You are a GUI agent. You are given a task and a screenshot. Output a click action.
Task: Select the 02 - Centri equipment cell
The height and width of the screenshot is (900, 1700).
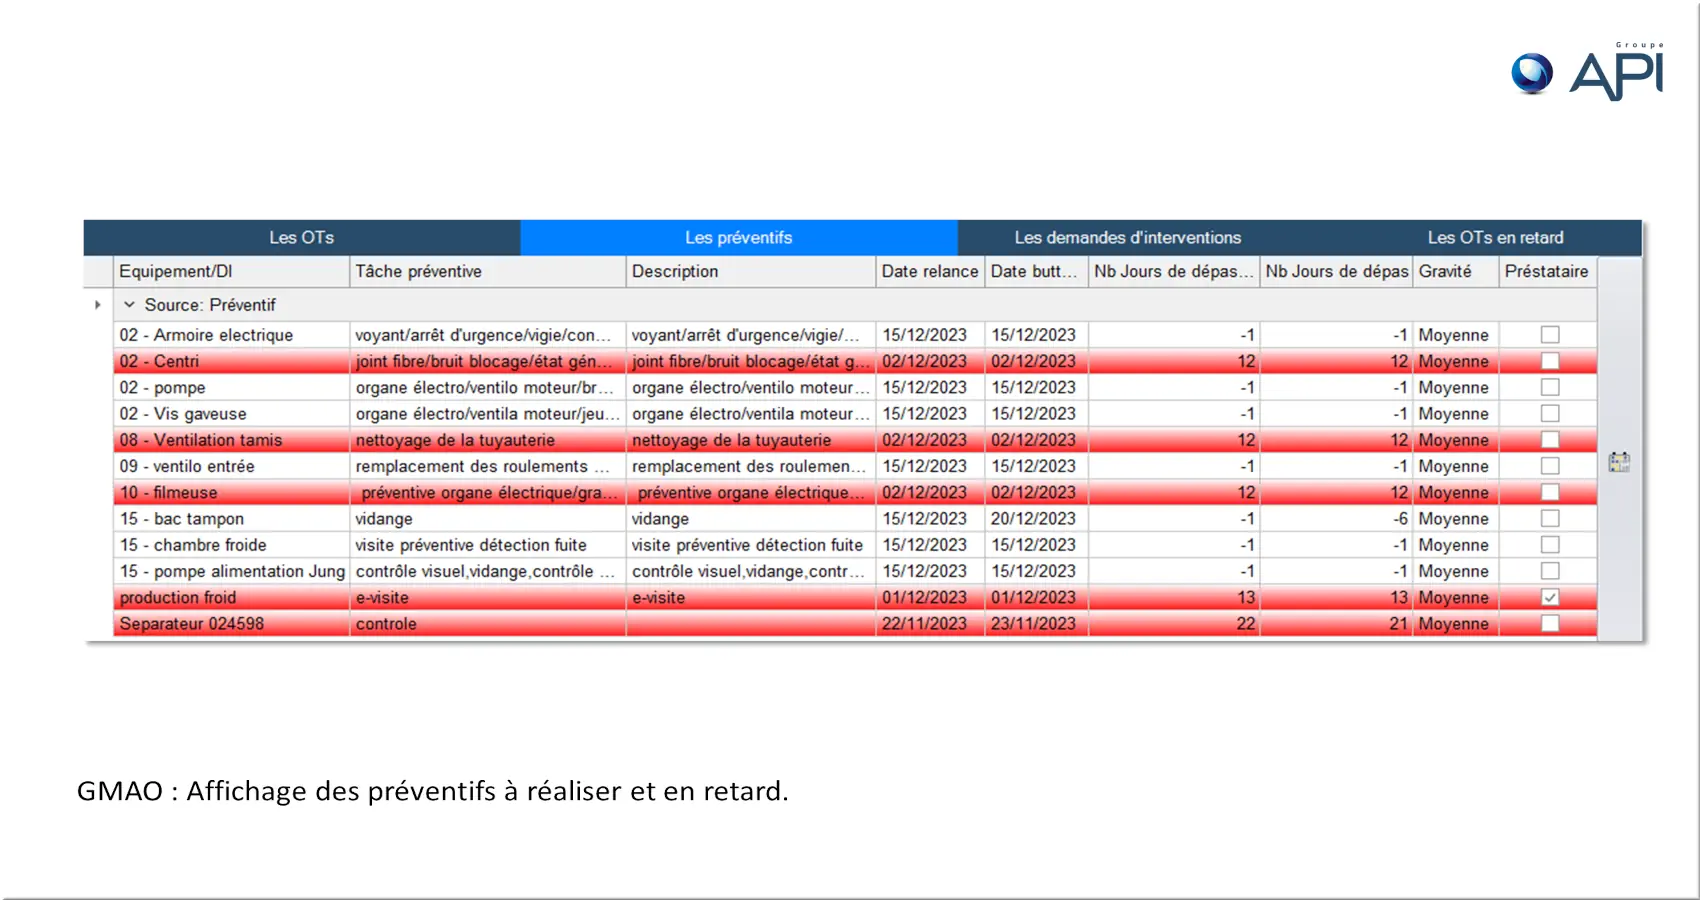[231, 361]
